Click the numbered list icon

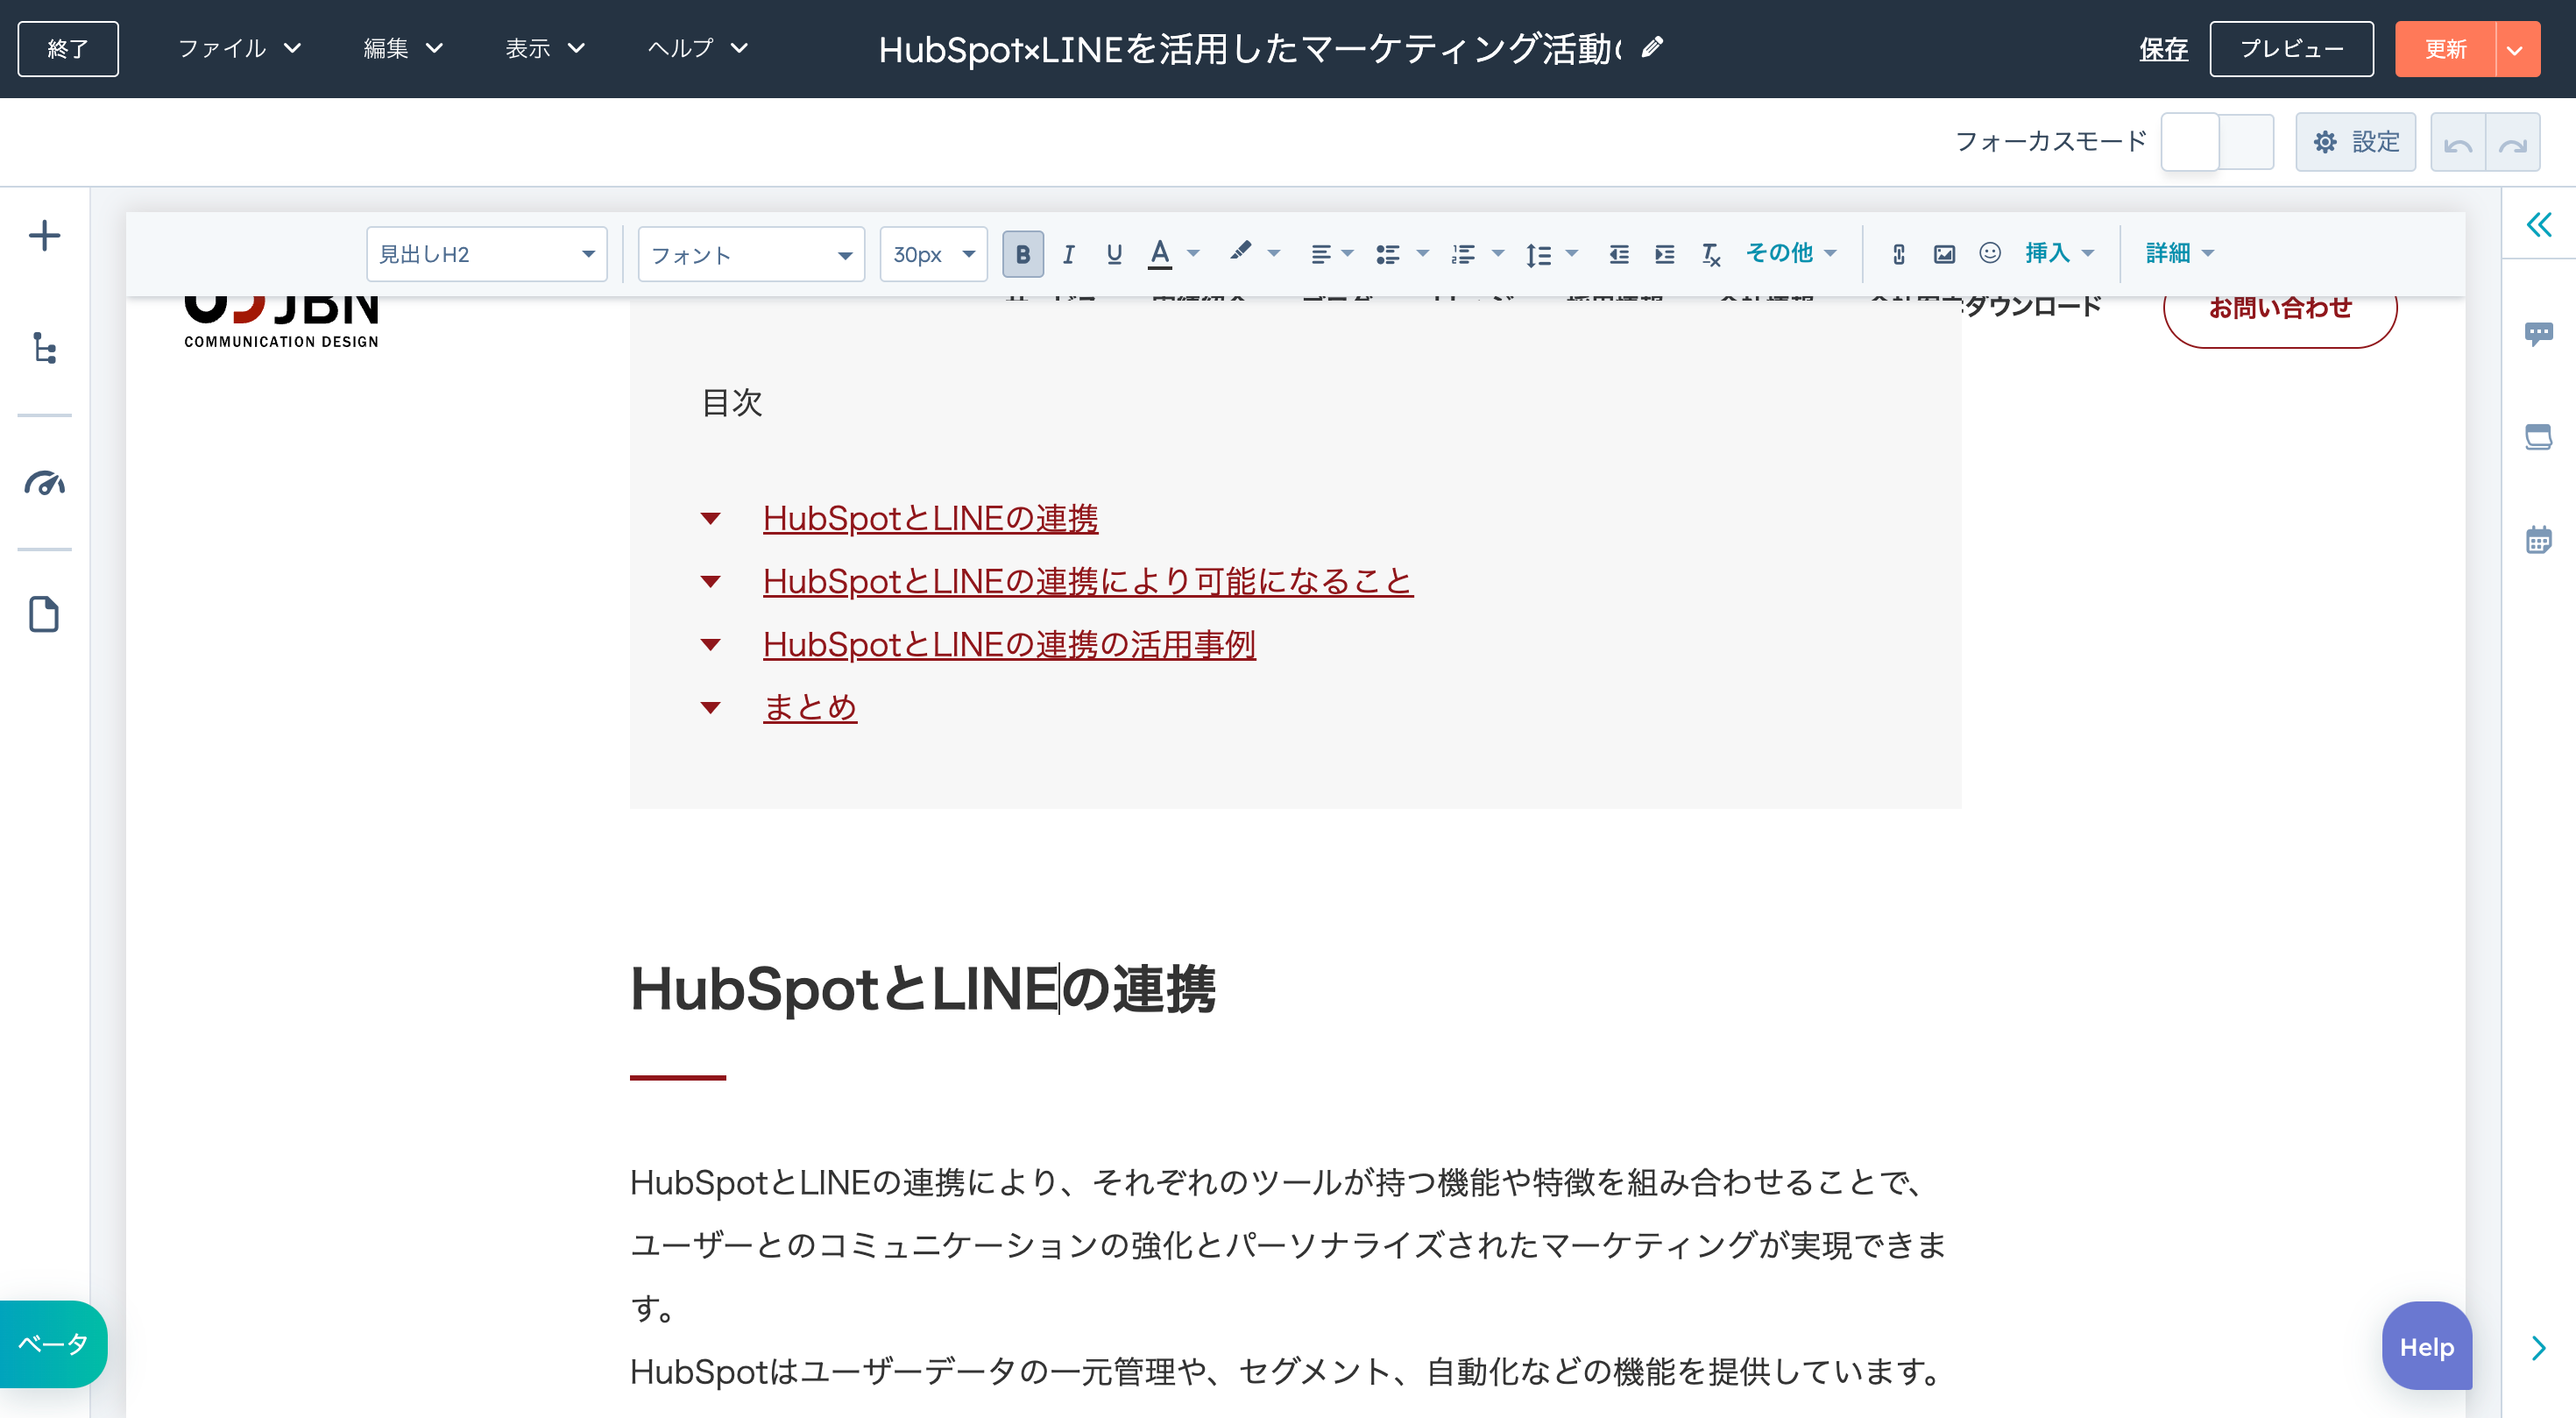(1463, 254)
